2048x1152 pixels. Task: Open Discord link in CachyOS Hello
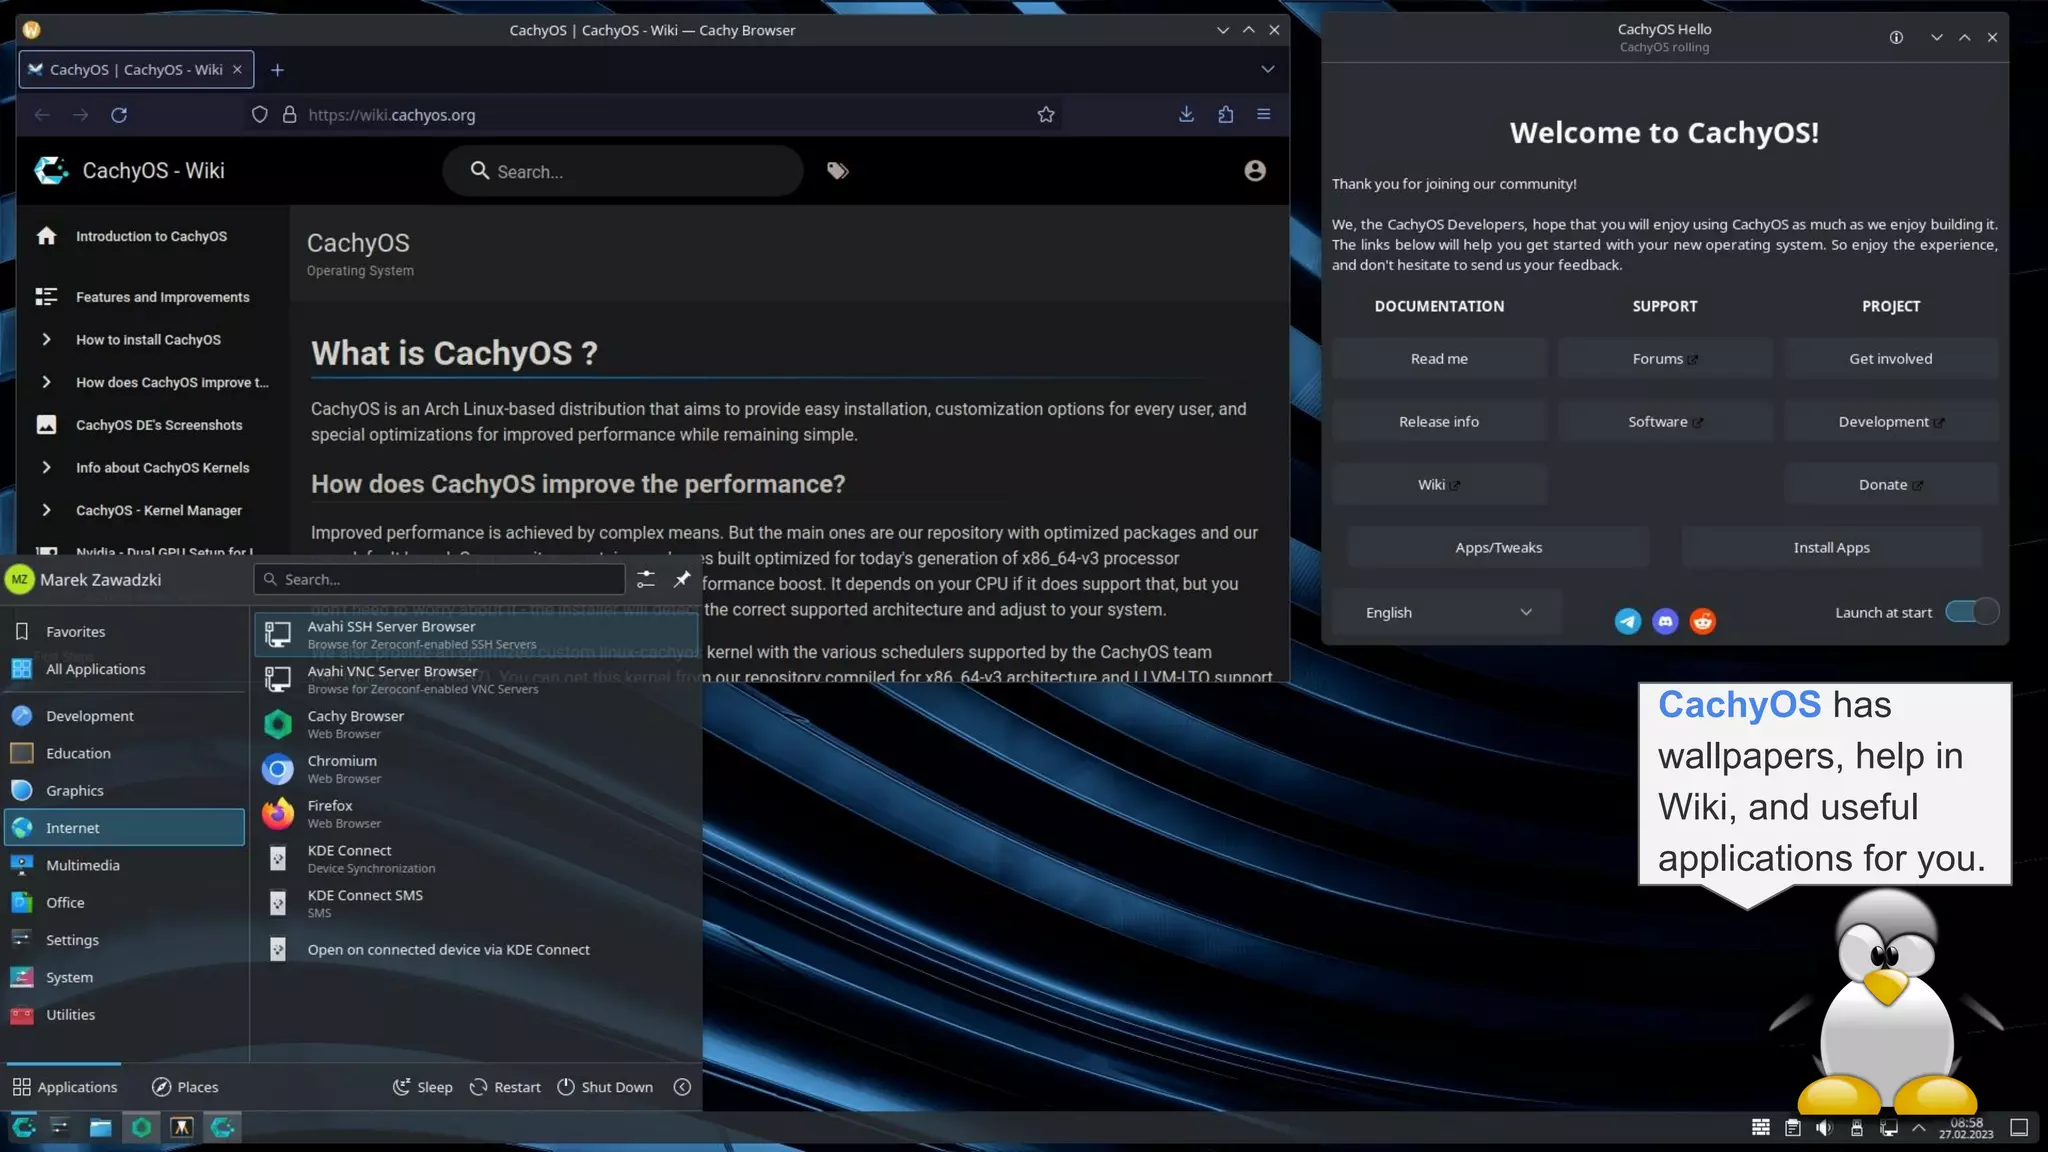(1665, 621)
